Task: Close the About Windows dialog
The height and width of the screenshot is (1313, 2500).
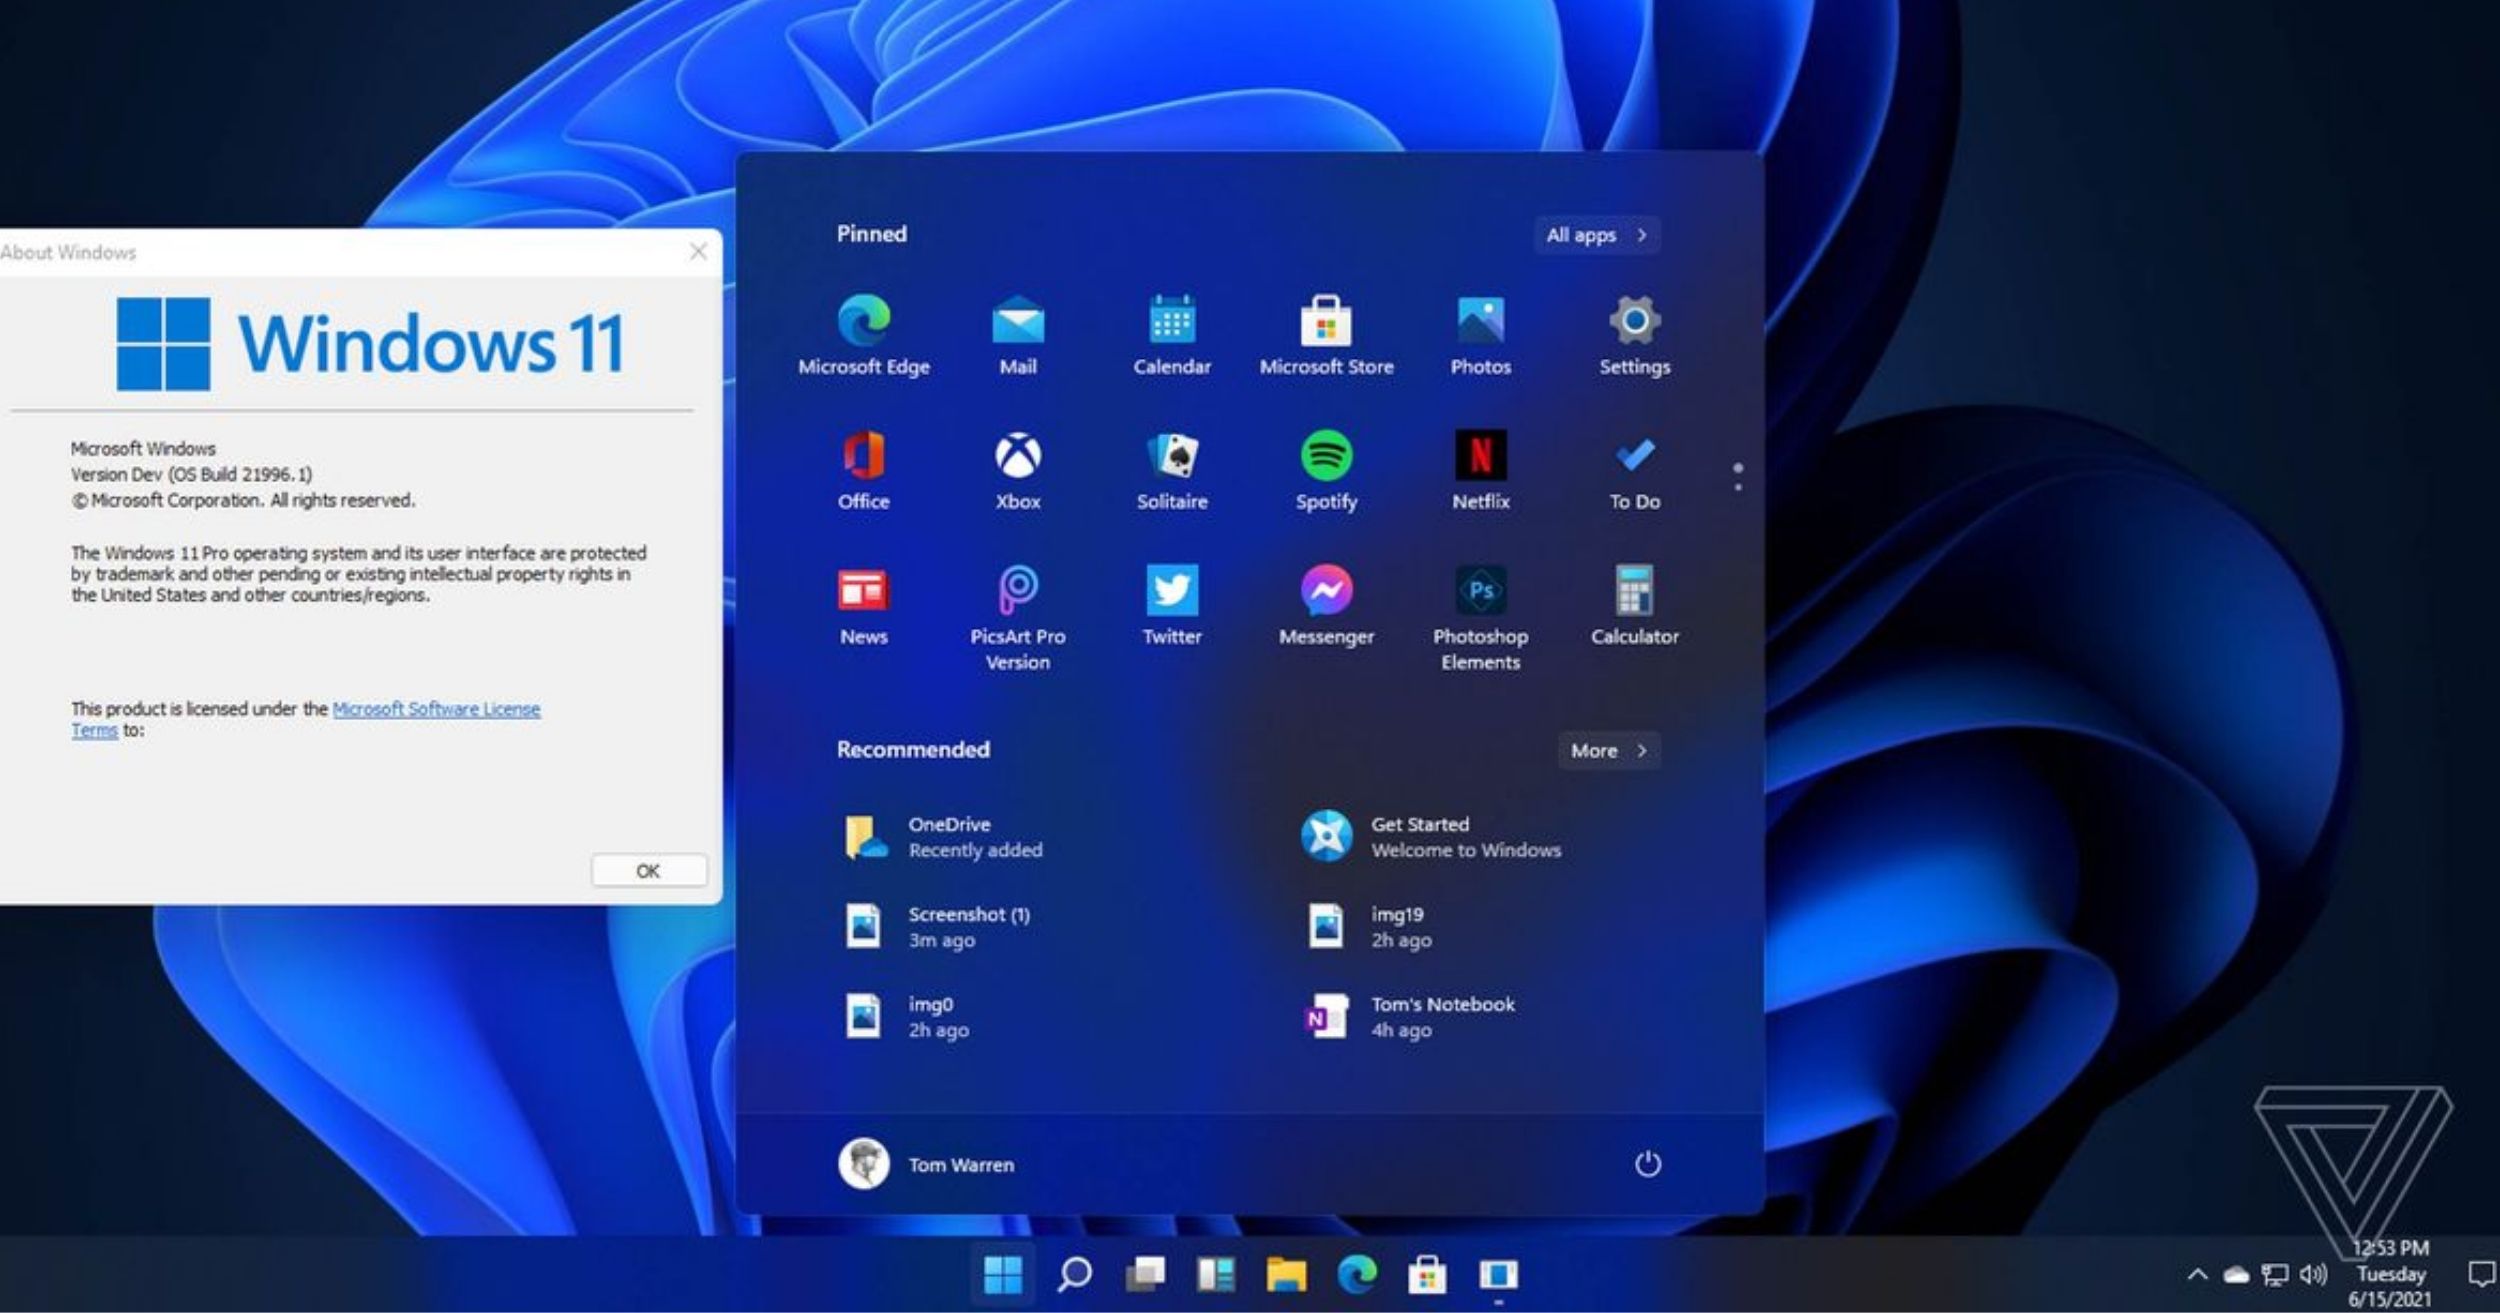Action: [698, 252]
